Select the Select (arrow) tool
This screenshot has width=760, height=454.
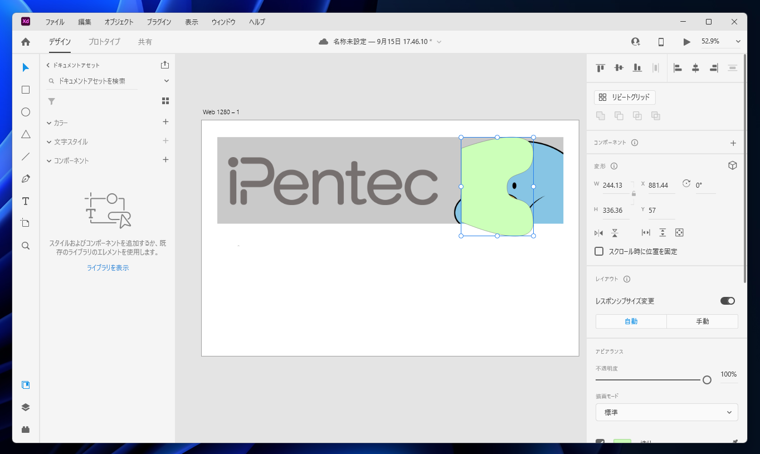coord(26,67)
